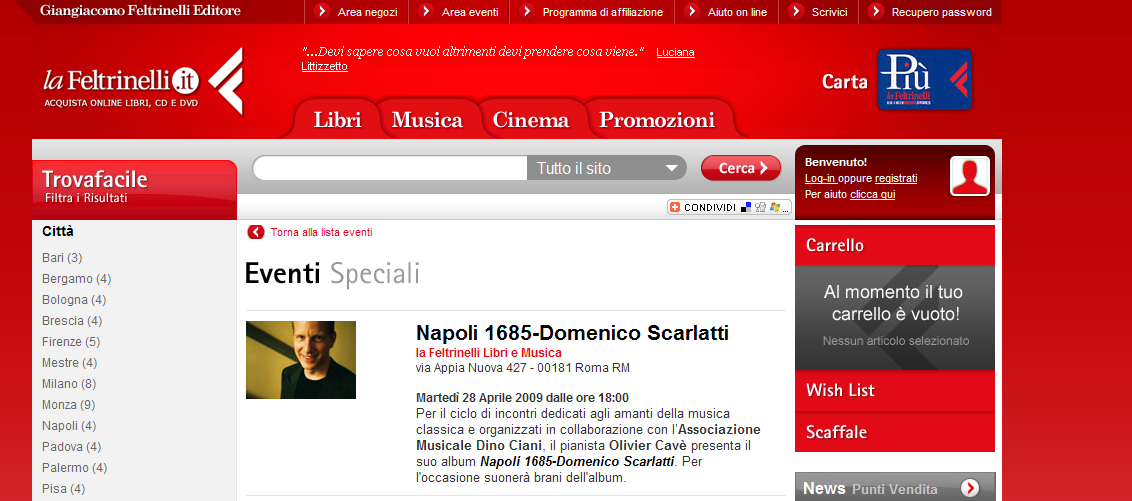Open the Musica tab
The width and height of the screenshot is (1132, 501).
tap(427, 119)
